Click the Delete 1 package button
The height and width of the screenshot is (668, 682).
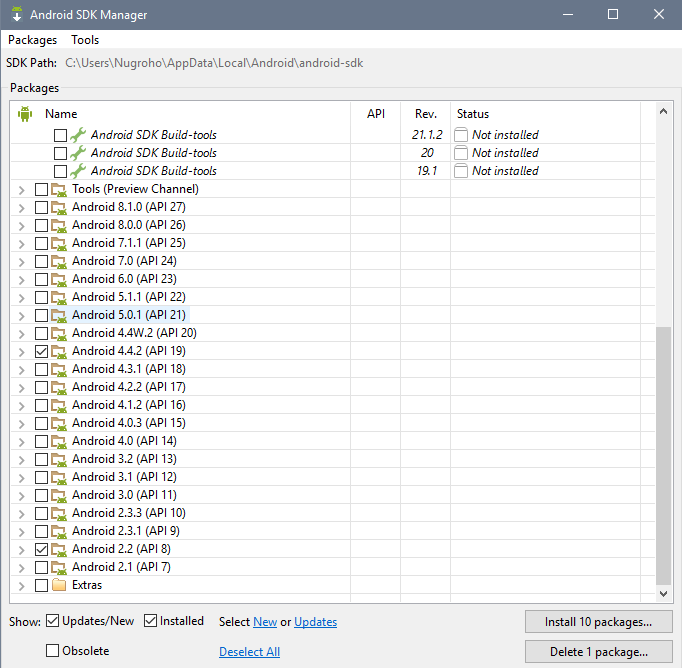(598, 651)
